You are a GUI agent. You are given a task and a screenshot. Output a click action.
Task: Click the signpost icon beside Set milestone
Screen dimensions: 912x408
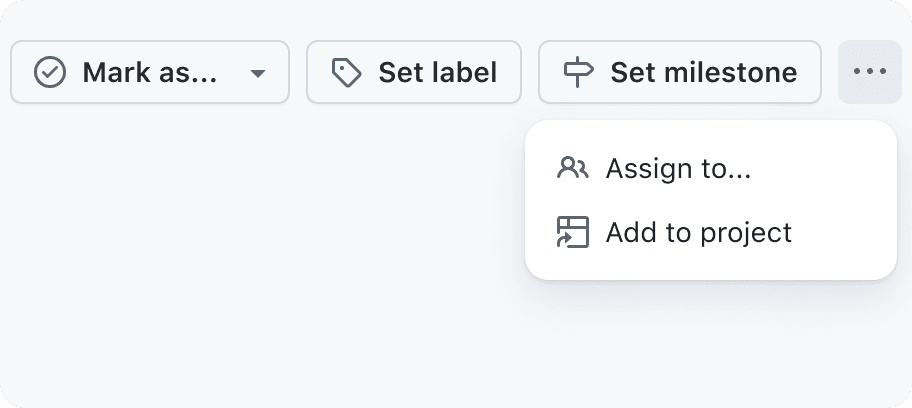pos(579,72)
